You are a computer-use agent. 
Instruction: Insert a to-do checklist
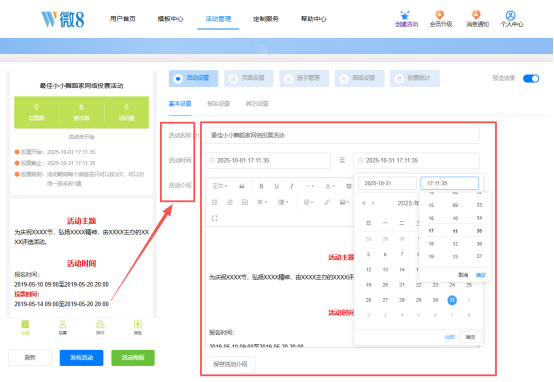pos(245,202)
